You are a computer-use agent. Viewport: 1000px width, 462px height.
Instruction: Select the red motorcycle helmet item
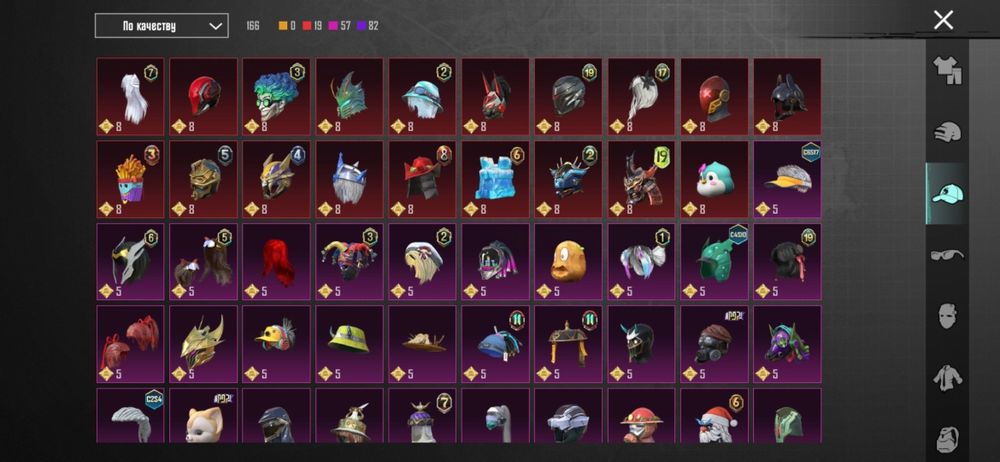click(203, 97)
